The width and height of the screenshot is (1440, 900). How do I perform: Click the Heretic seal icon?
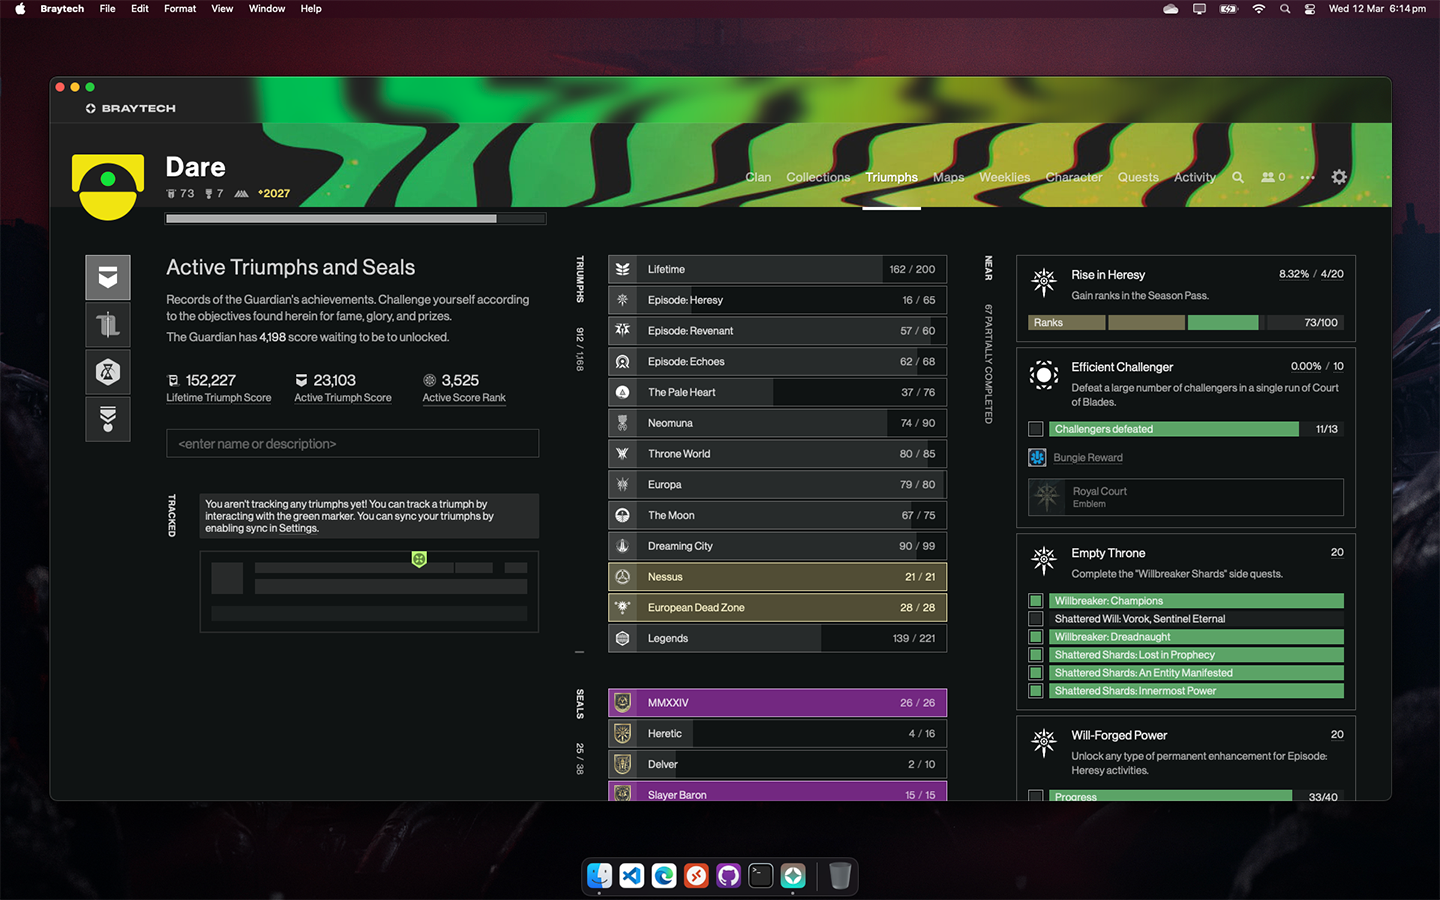tap(623, 734)
